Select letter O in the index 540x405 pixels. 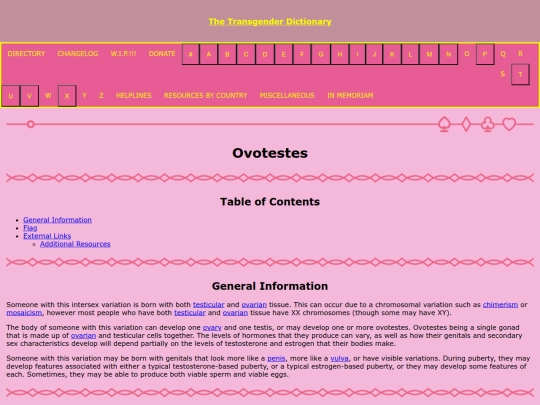pos(467,54)
